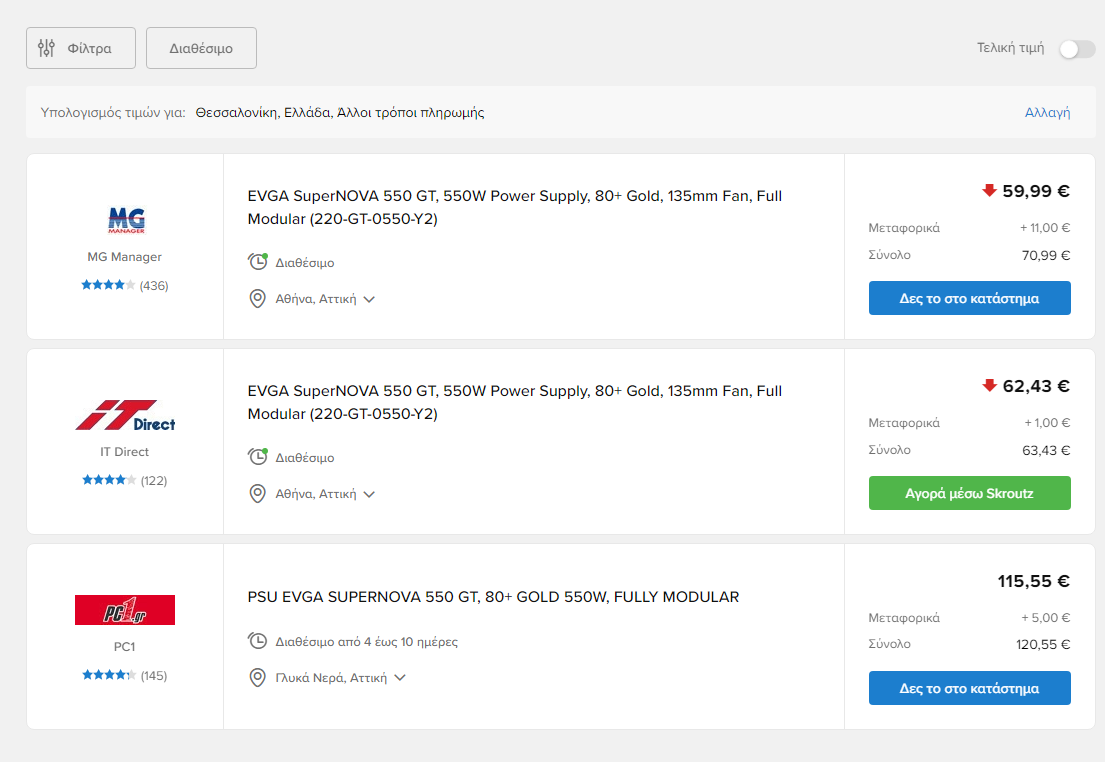This screenshot has height=762, width=1105.
Task: Click Διαθέσιμο από 4 έως 10 ημέρες text
Action: pos(366,641)
